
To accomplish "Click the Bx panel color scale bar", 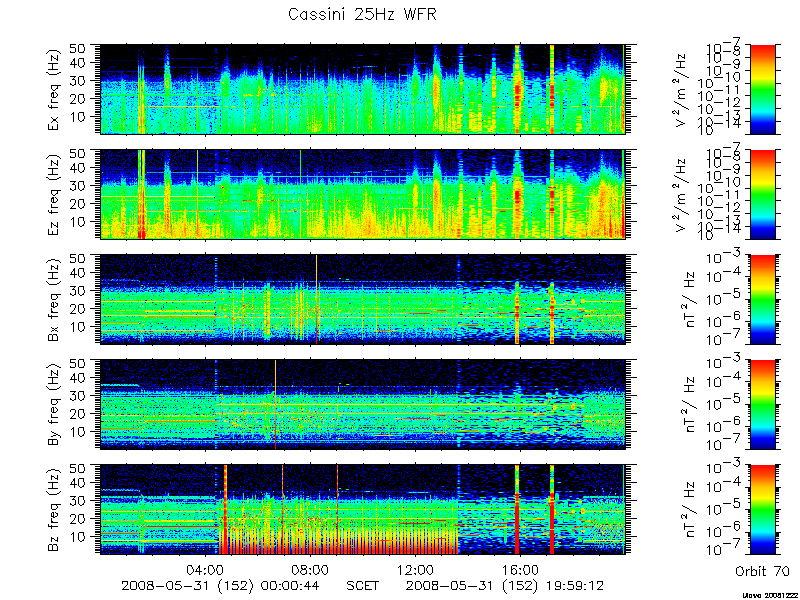I will (763, 299).
